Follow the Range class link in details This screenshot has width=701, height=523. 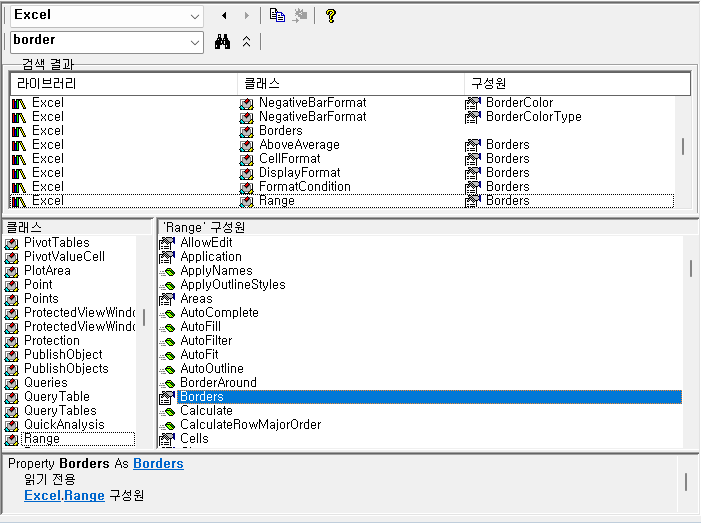[x=84, y=496]
